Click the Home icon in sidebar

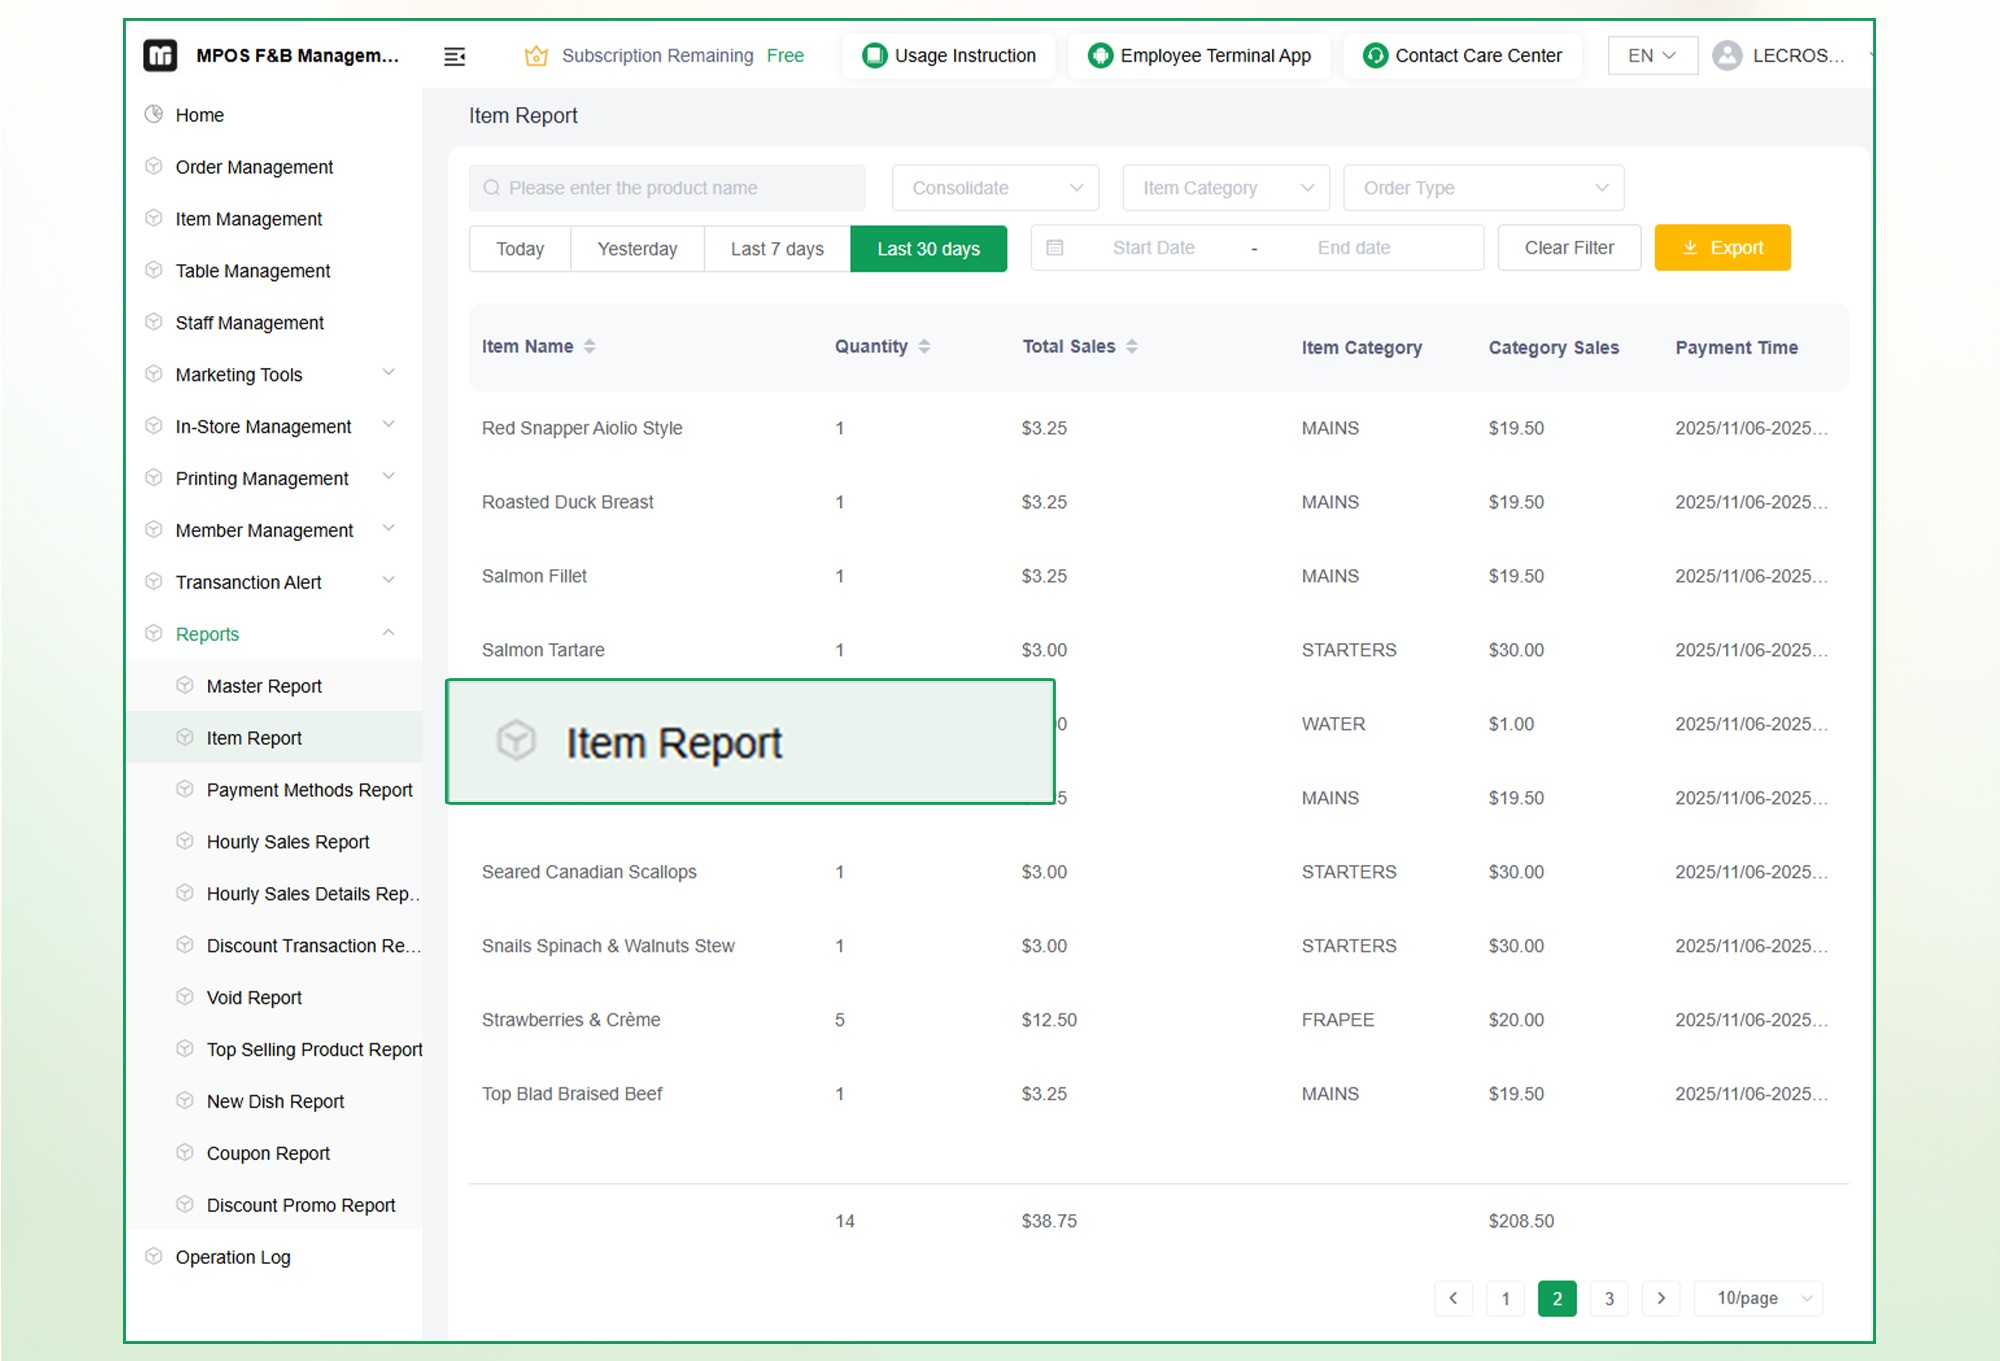pyautogui.click(x=153, y=114)
